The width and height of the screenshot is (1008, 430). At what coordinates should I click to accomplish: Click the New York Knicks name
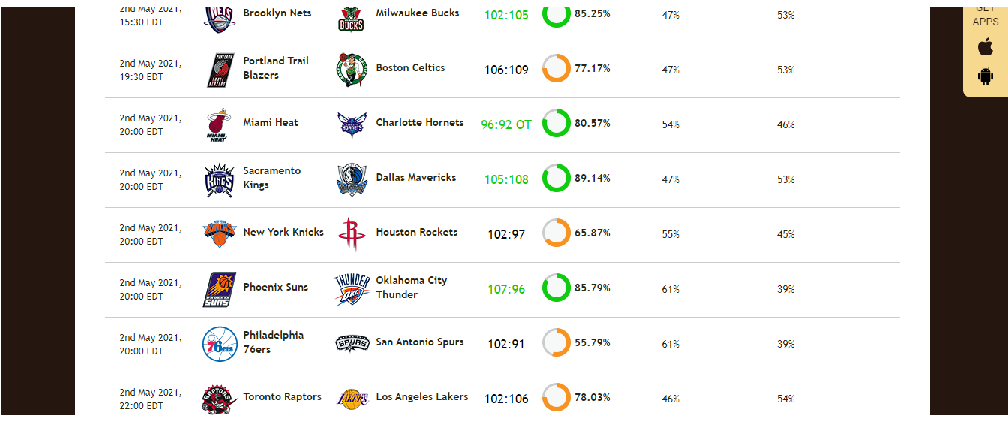283,233
